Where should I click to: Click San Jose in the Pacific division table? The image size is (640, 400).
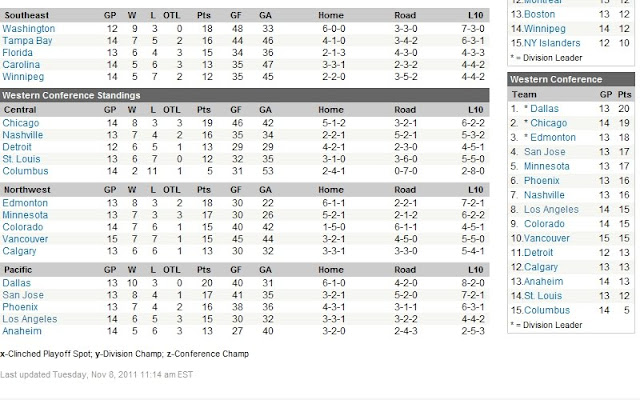(24, 296)
